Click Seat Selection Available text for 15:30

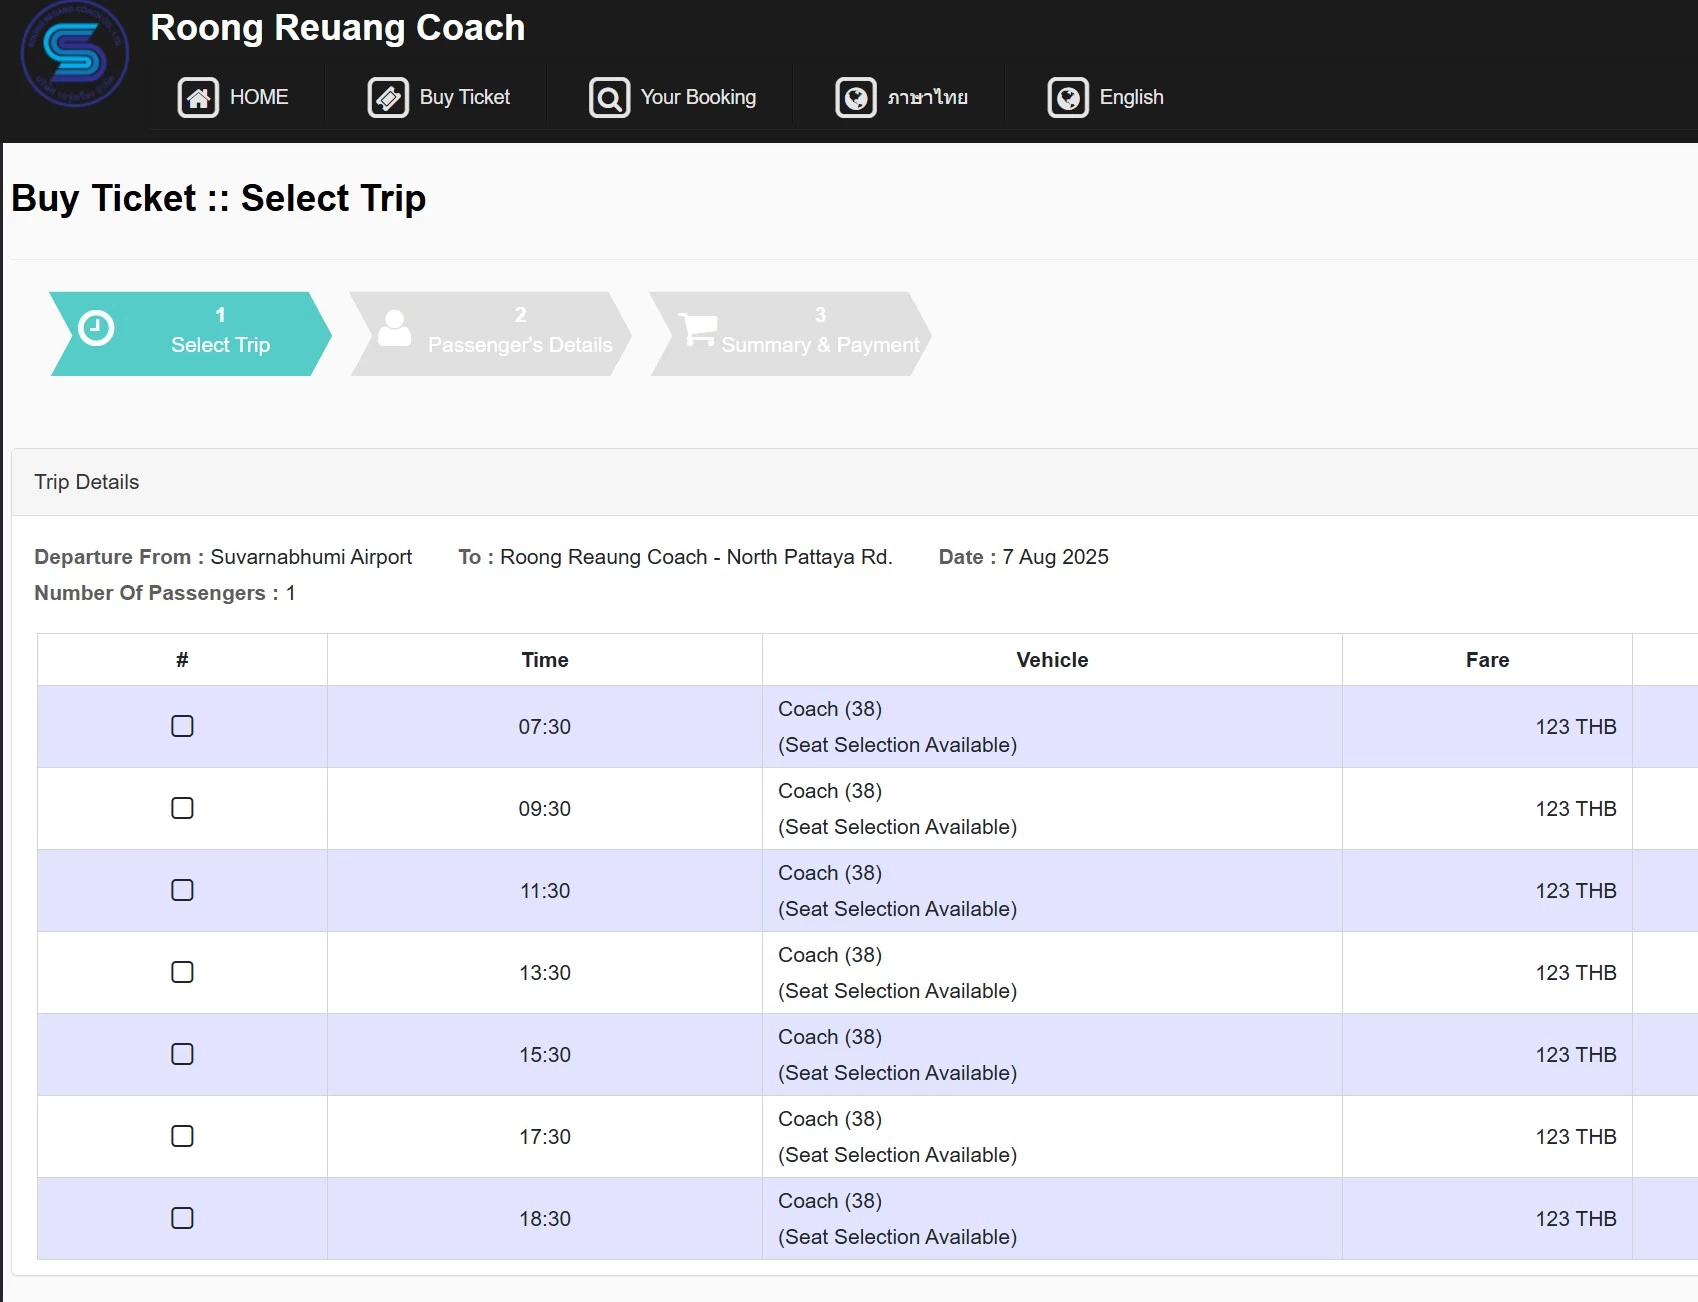point(898,1073)
